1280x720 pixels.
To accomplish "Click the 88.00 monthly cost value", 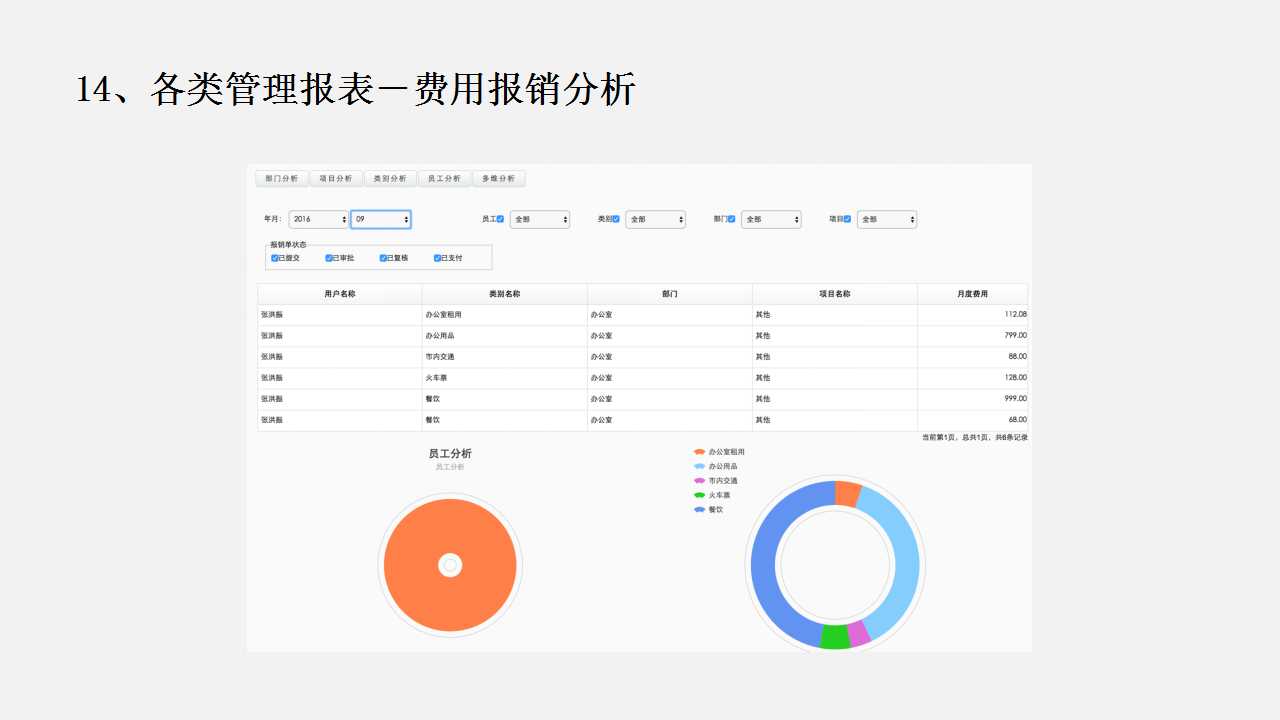I will click(x=1017, y=357).
